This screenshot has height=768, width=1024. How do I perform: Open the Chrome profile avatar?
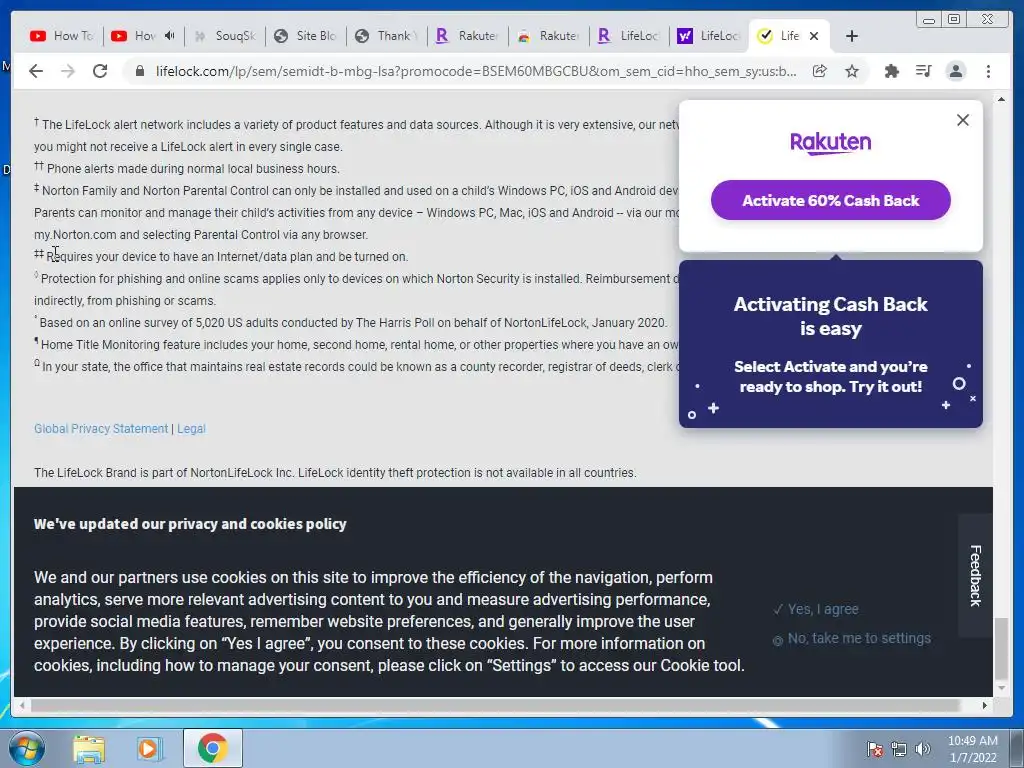[955, 71]
